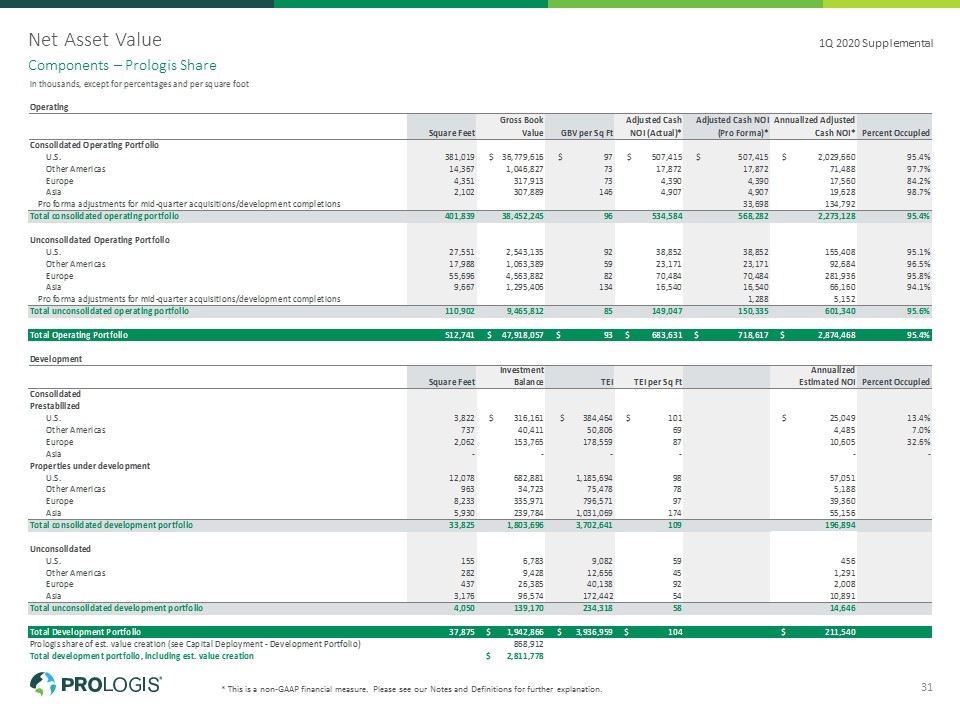Click the 'Unconsolidated' development row label
Viewport: 960px width, 720px height.
pyautogui.click(x=60, y=549)
